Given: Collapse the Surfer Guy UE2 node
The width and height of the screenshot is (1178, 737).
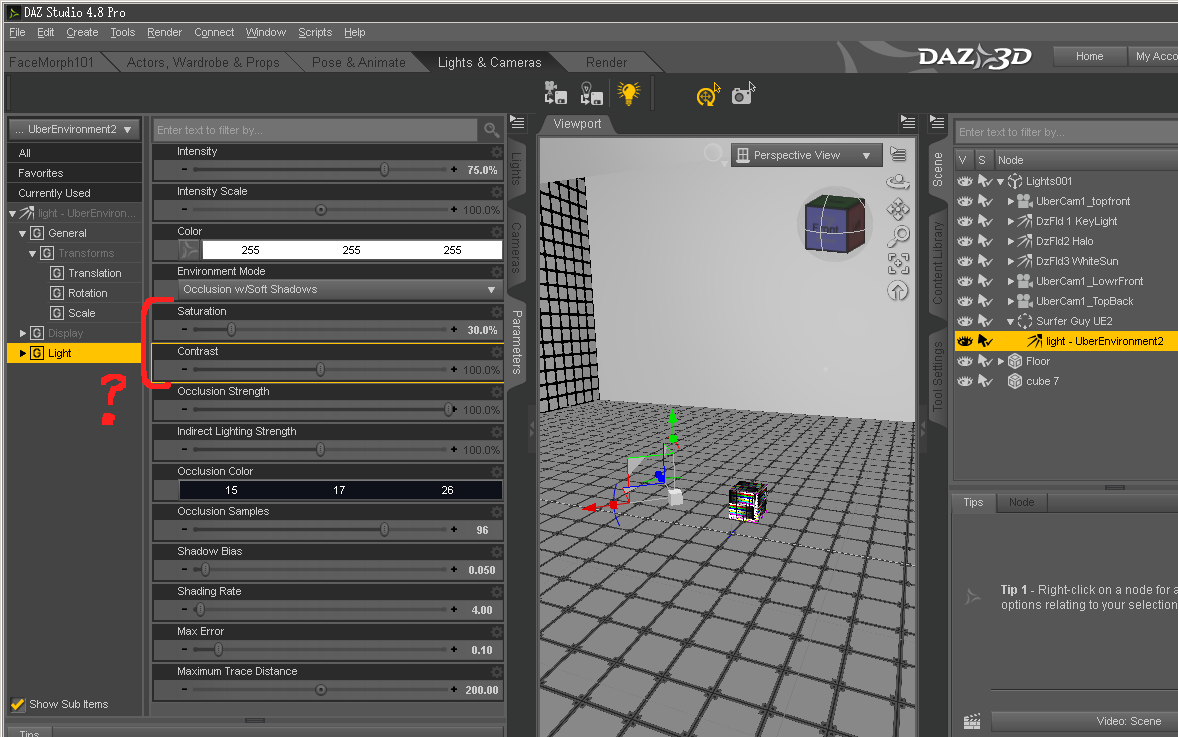Looking at the screenshot, I should coord(1010,322).
